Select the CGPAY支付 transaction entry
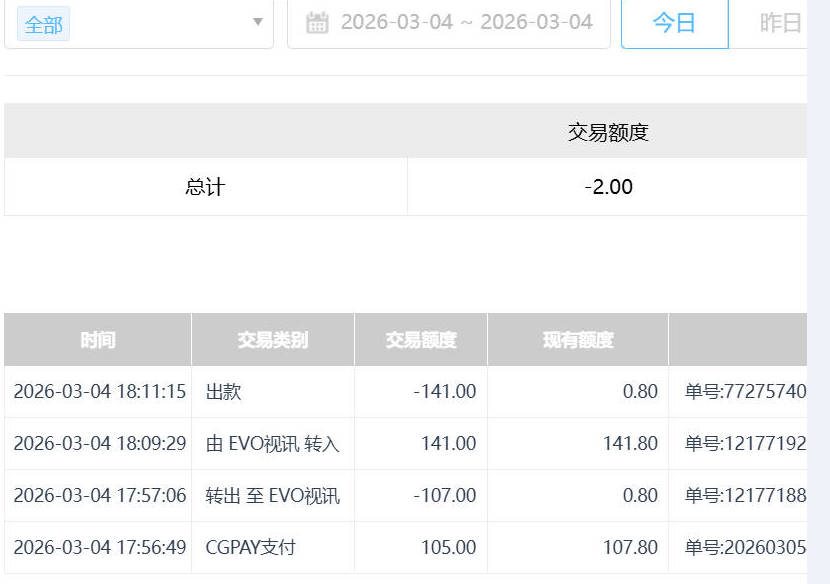 [251, 548]
